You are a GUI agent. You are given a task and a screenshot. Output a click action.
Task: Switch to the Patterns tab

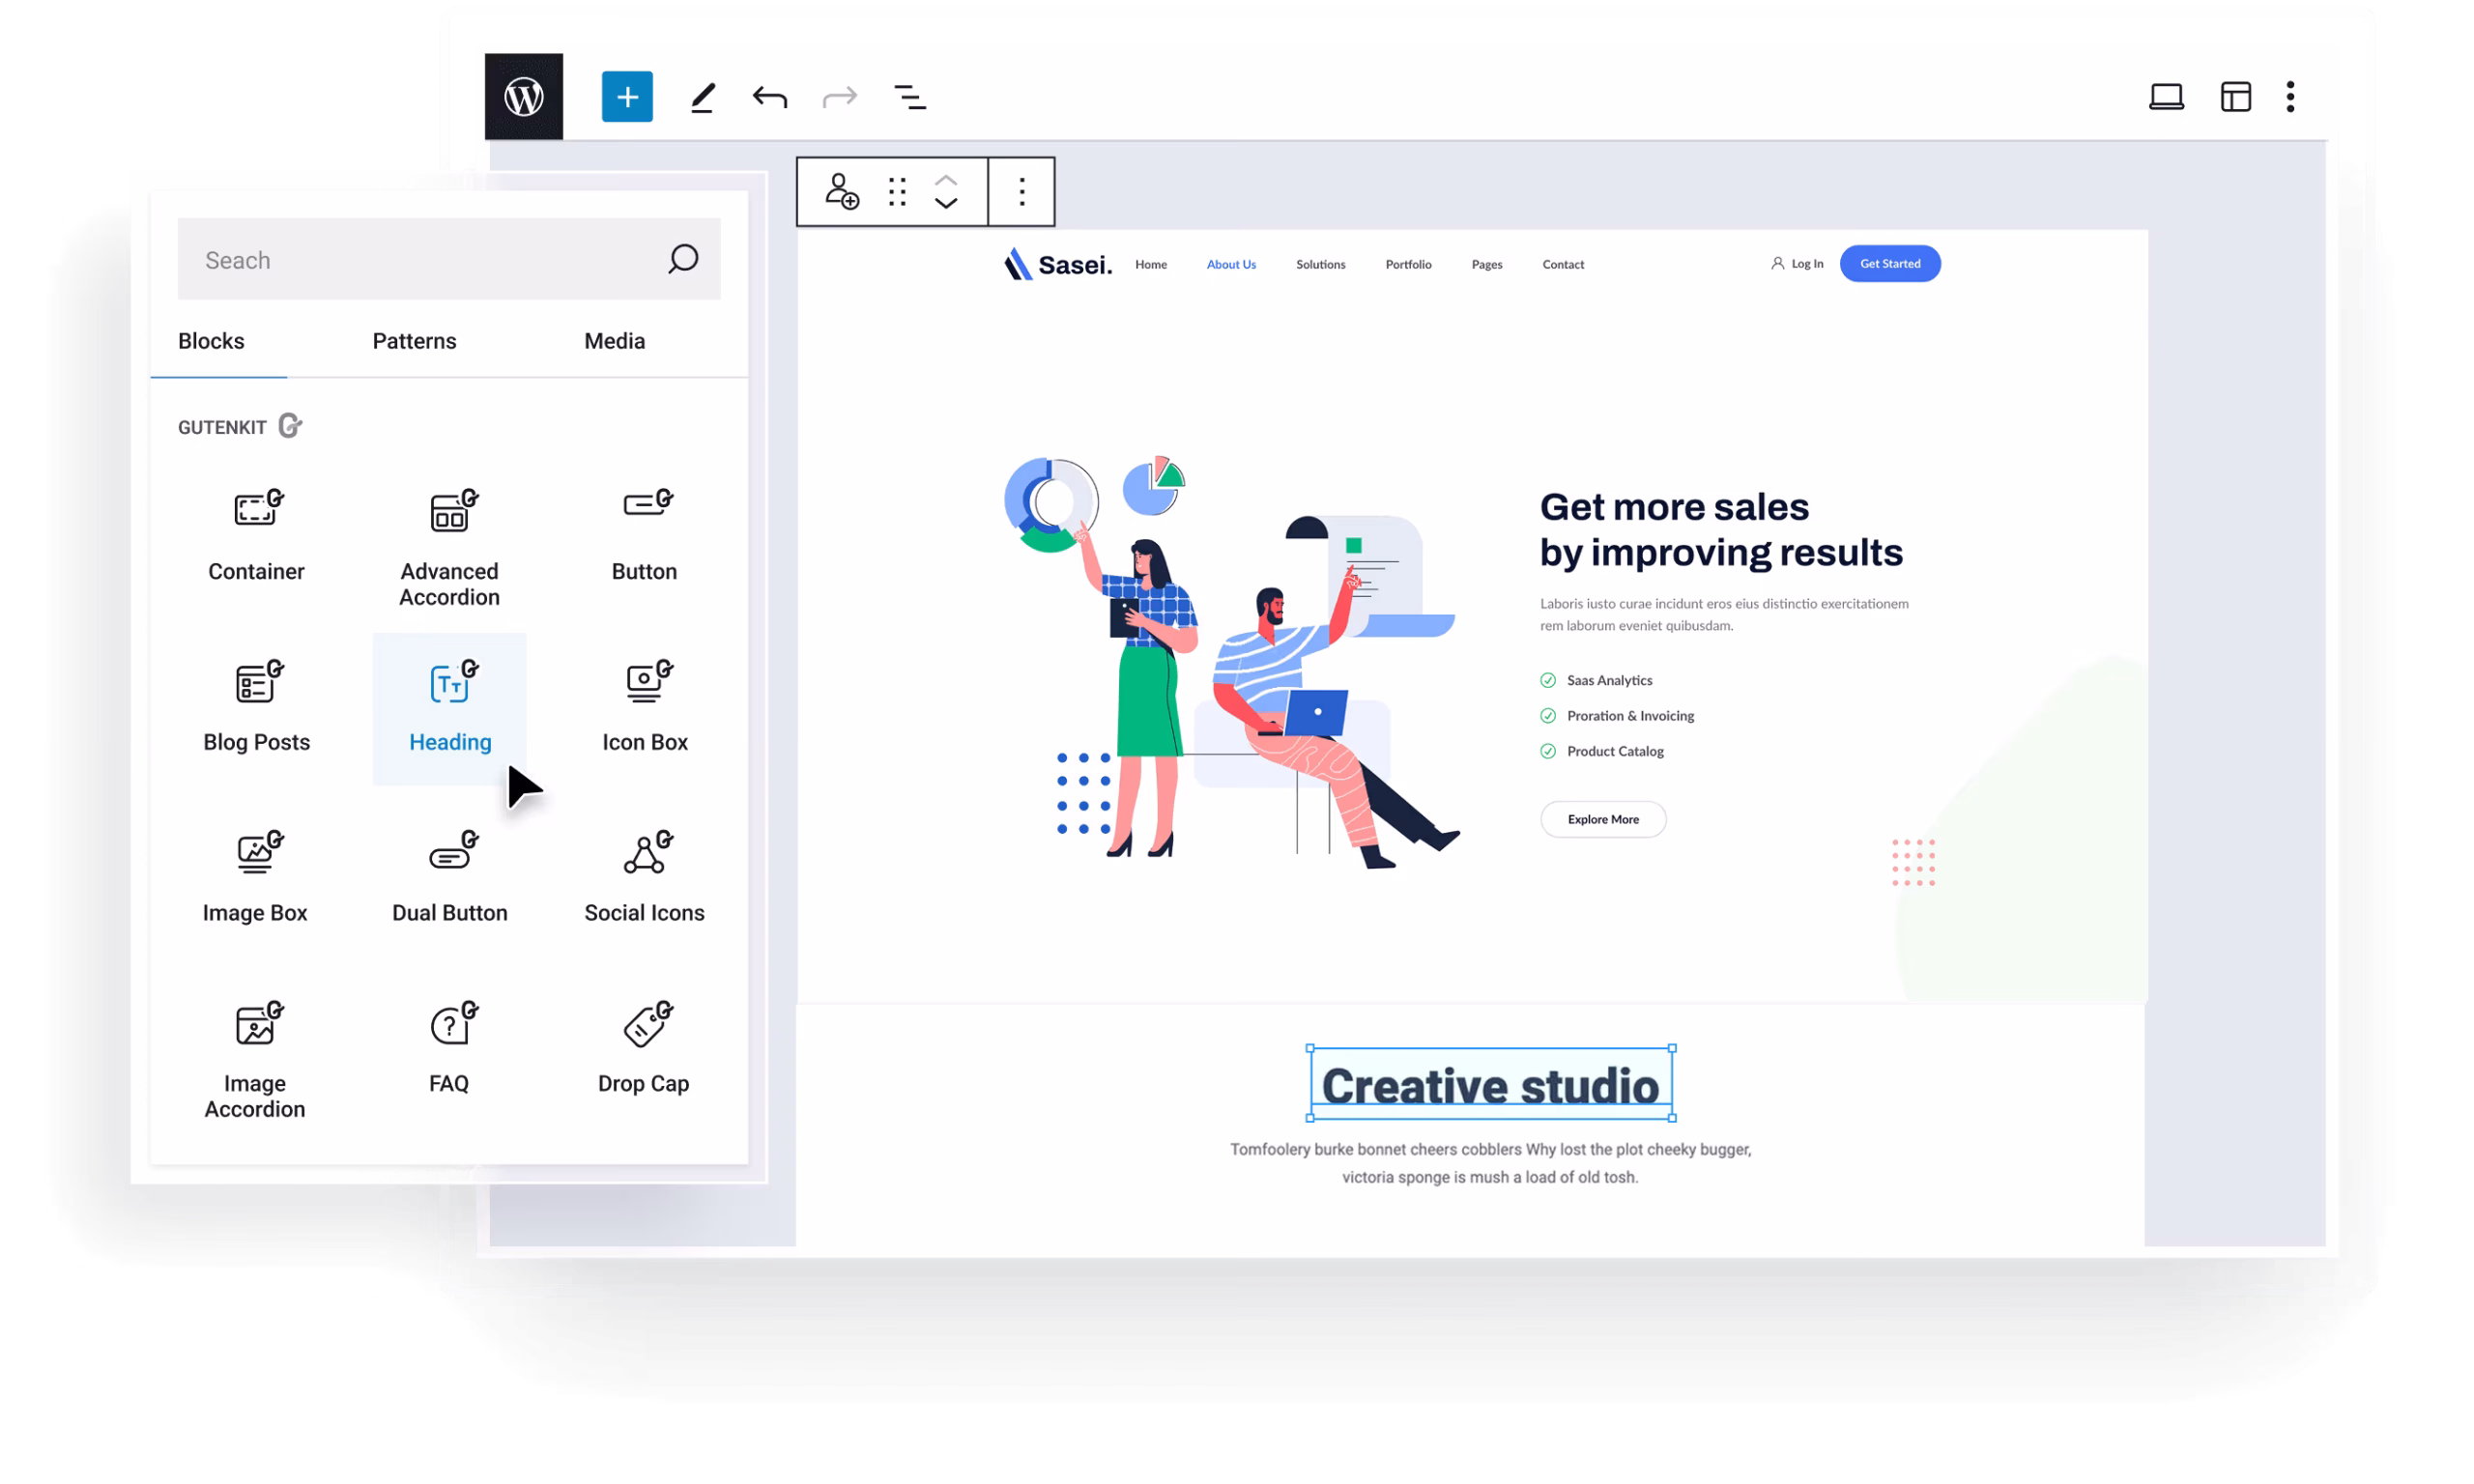click(x=414, y=341)
